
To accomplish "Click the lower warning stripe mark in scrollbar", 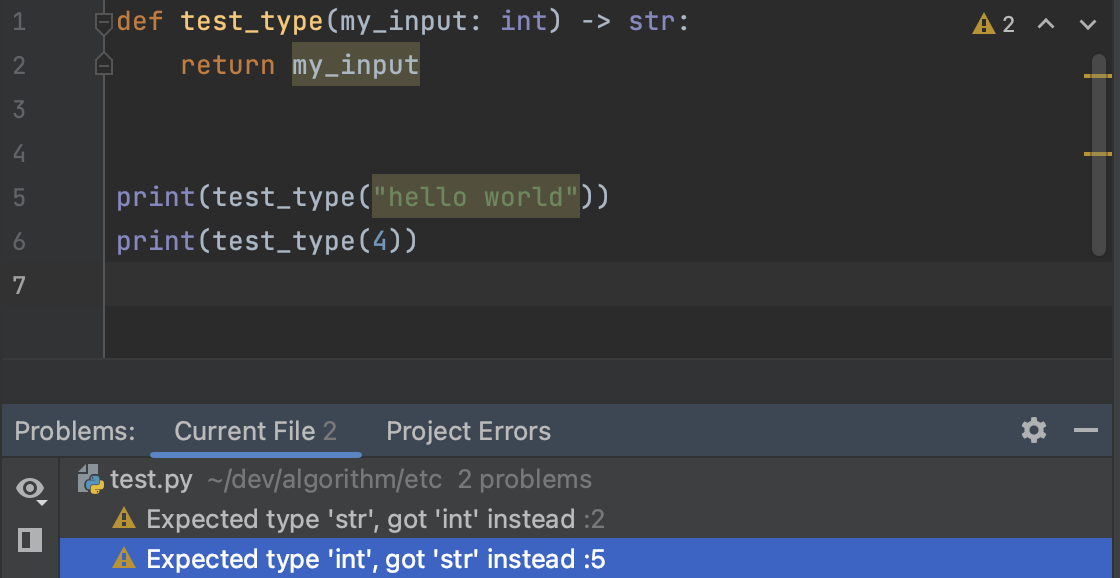I will [x=1098, y=154].
